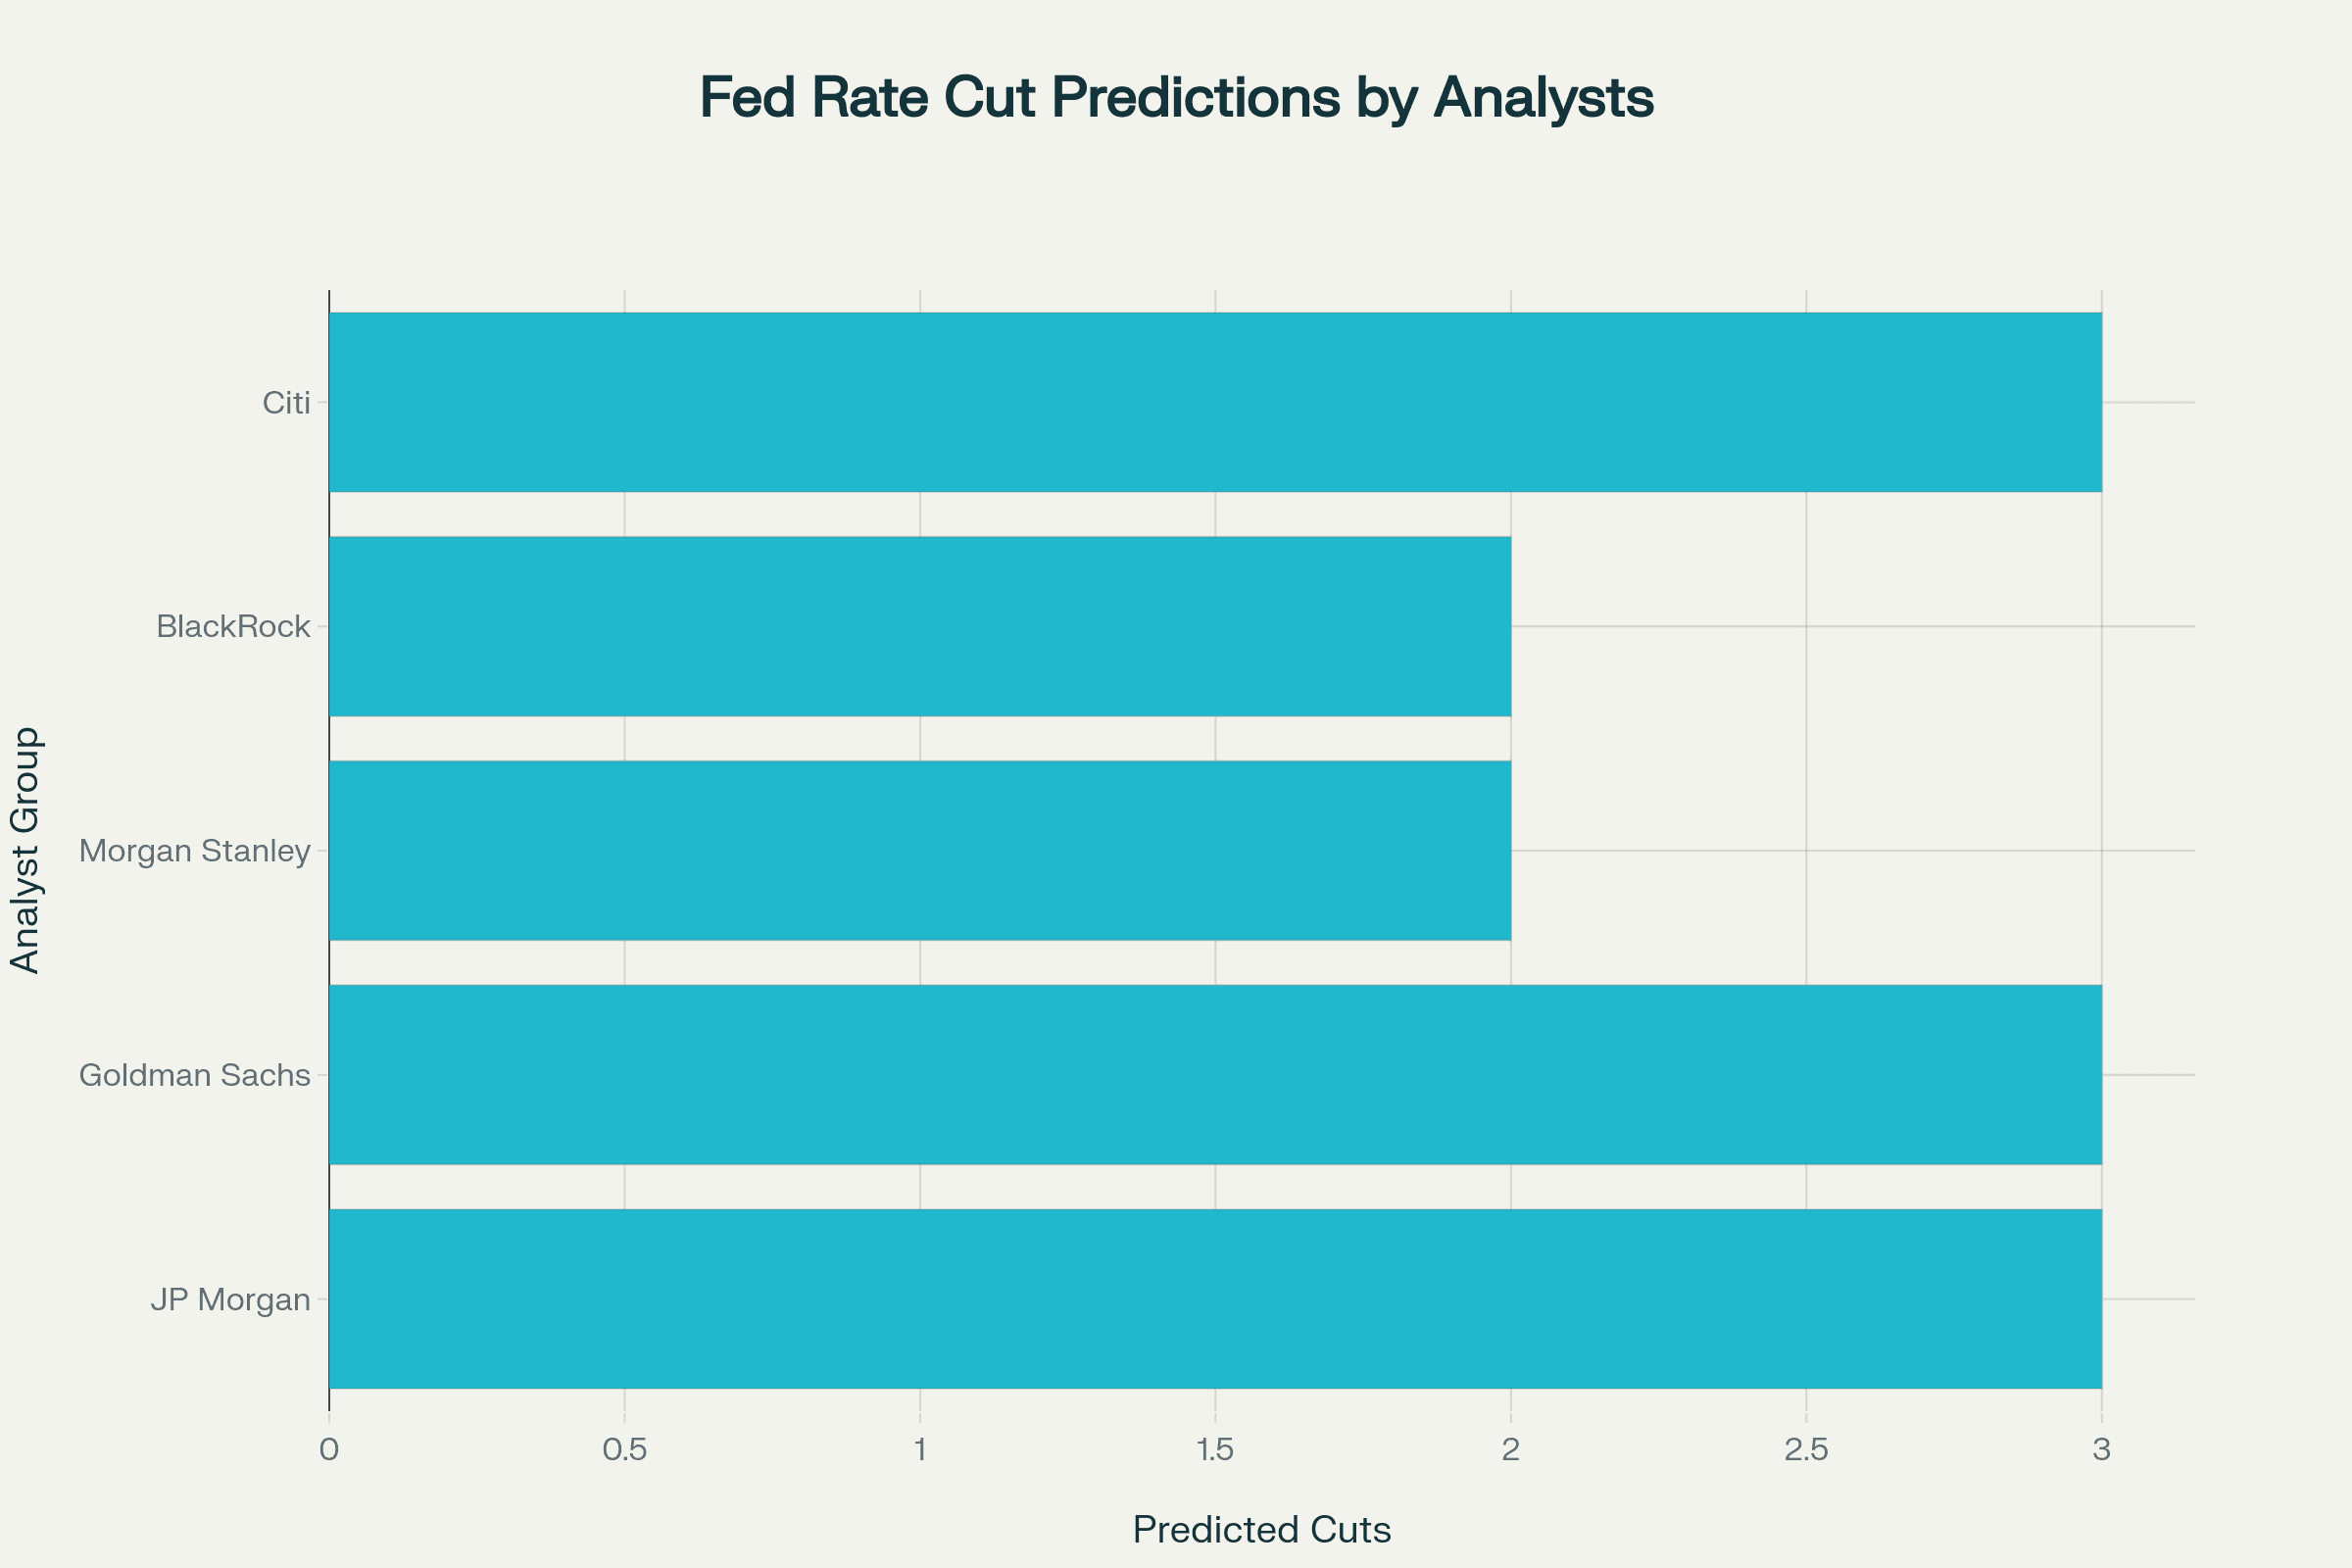This screenshot has height=1568, width=2352.
Task: Click the 'Citi' y-axis label
Action: click(x=286, y=403)
